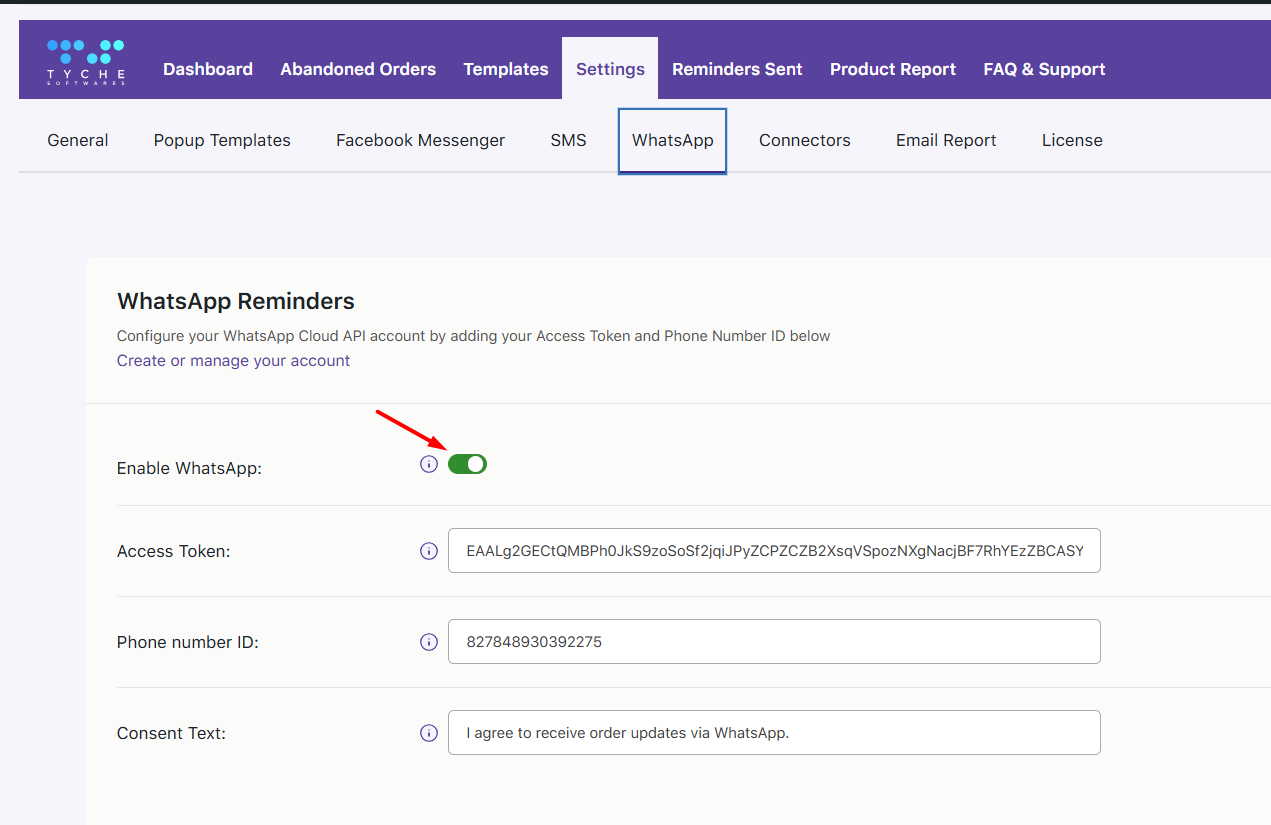Screen dimensions: 1271x825
Task: Open the Templates tab
Action: [506, 69]
